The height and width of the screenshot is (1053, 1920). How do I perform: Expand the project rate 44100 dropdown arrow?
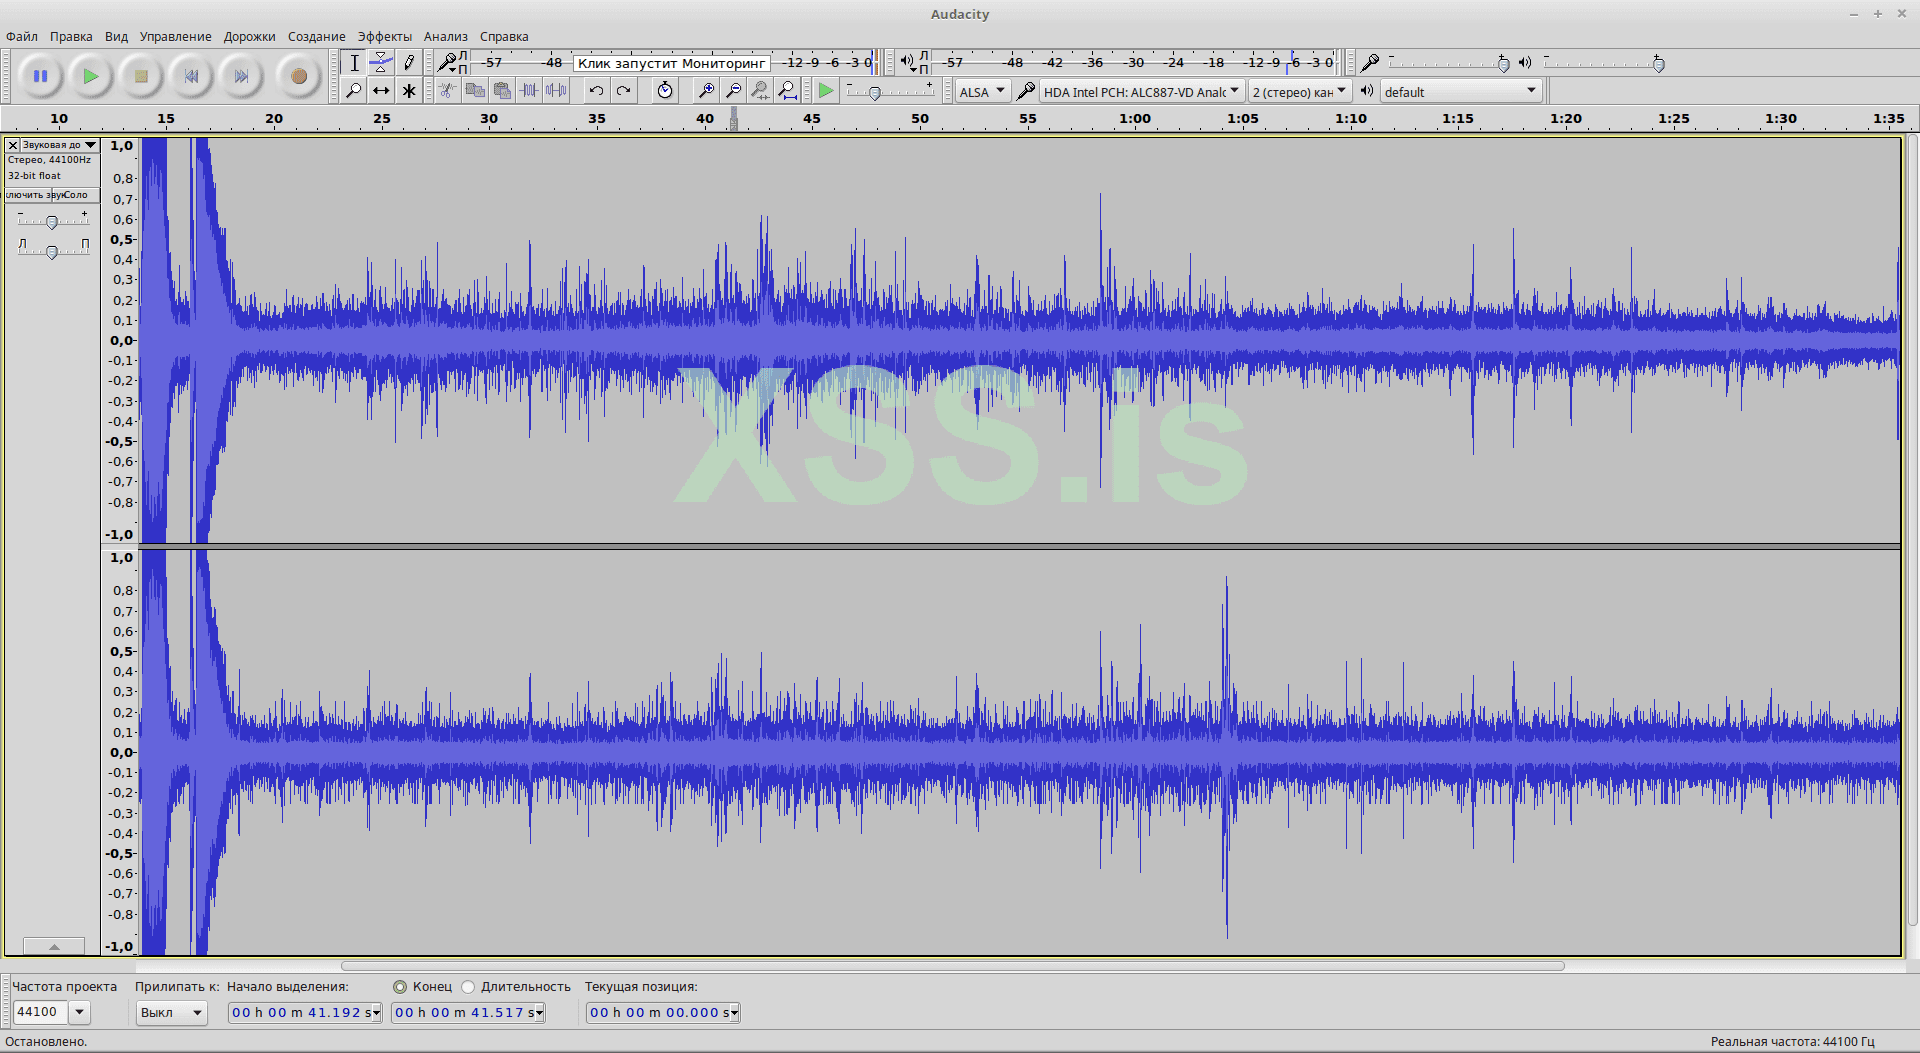[79, 1012]
